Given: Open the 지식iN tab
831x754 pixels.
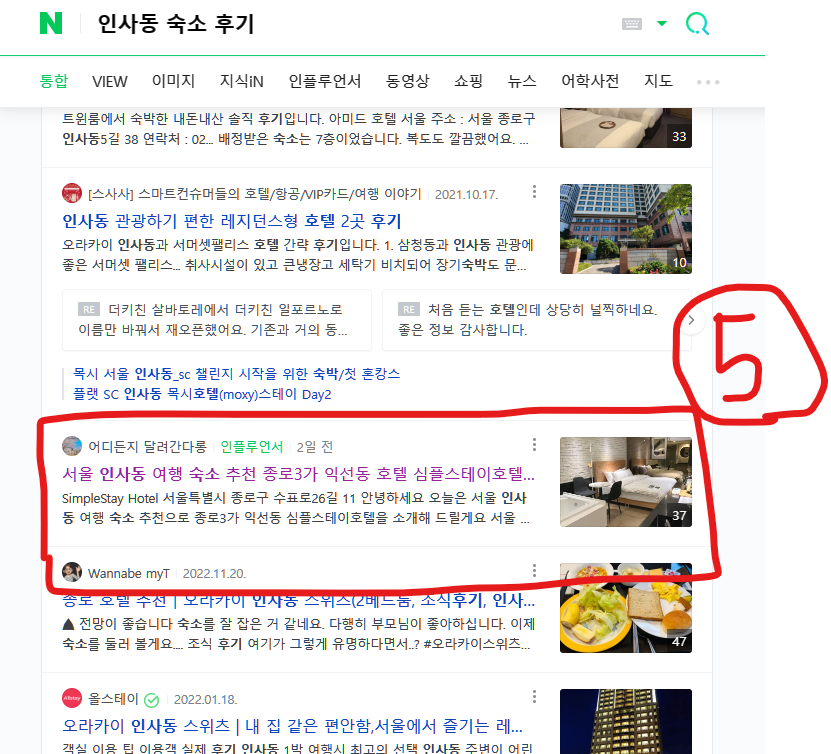Looking at the screenshot, I should (x=242, y=81).
